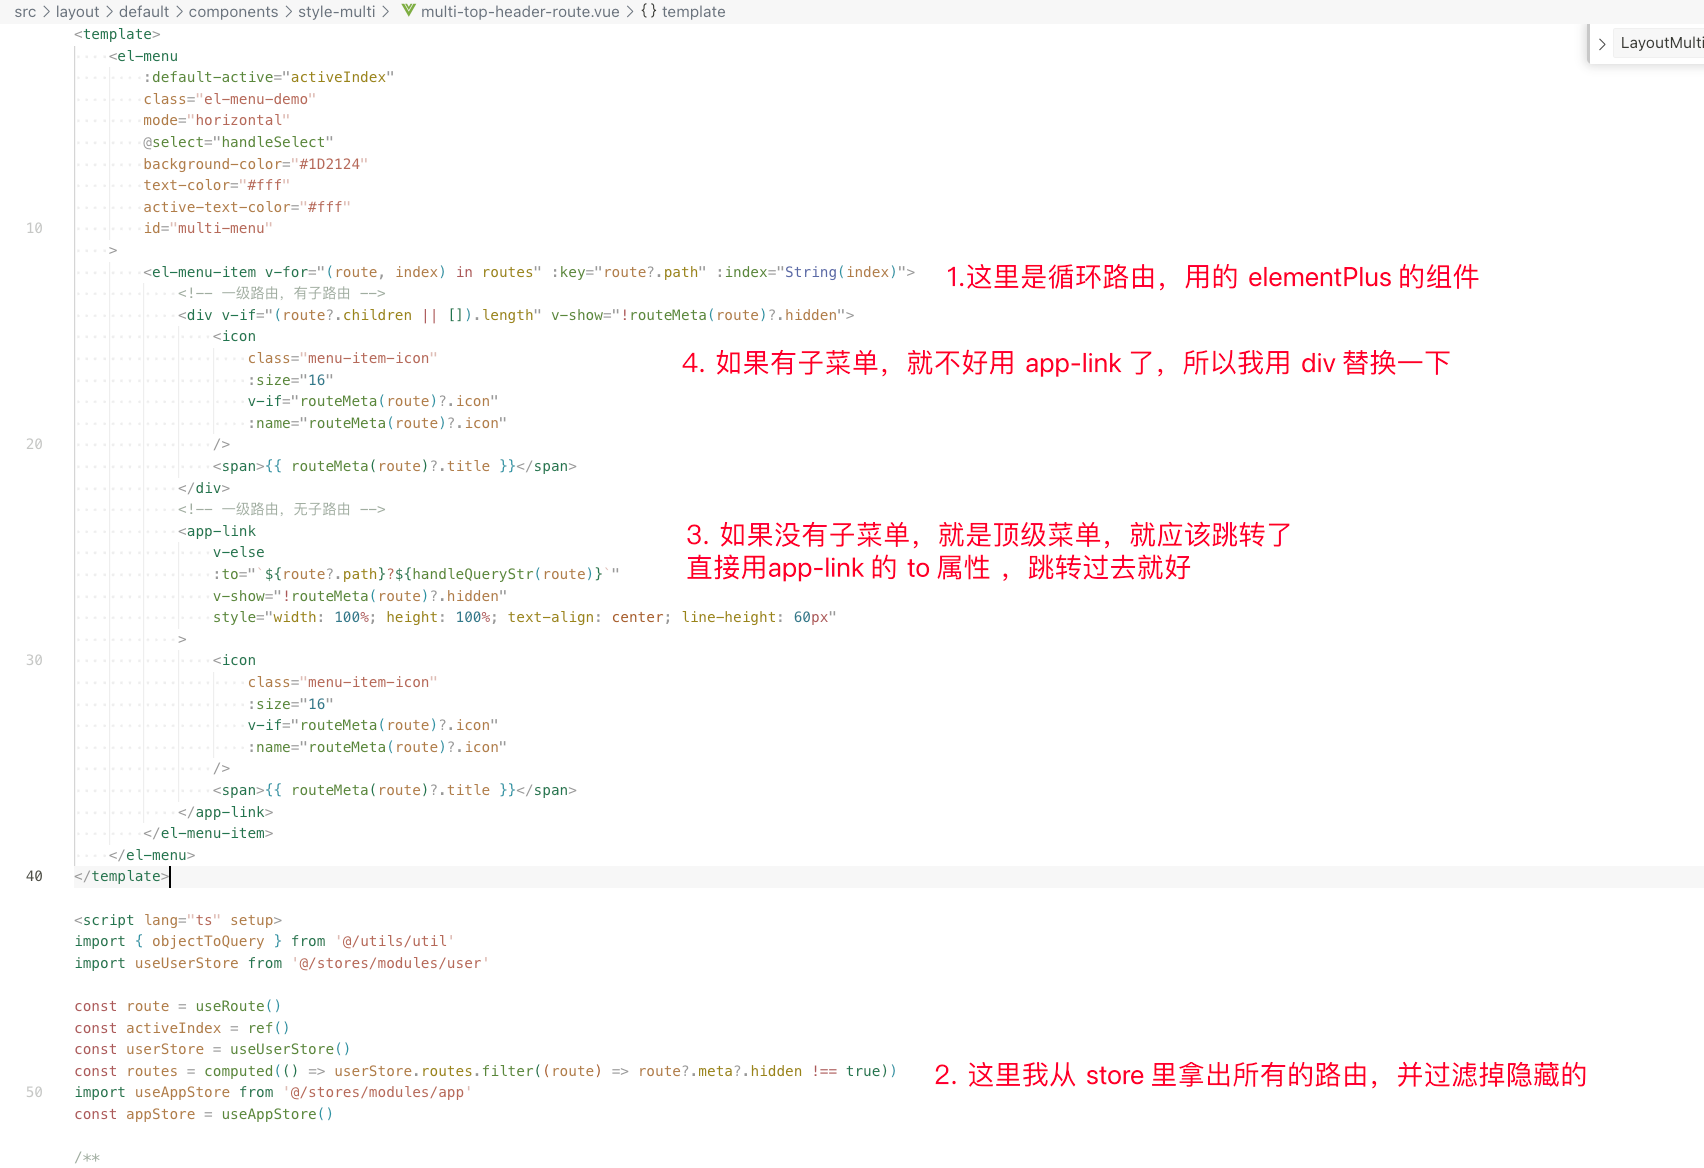Click import objectToQuery line
This screenshot has width=1704, height=1168.
264,941
